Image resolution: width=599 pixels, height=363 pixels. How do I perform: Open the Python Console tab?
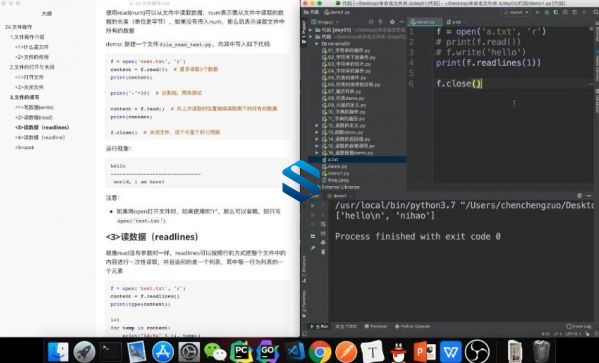pos(412,326)
